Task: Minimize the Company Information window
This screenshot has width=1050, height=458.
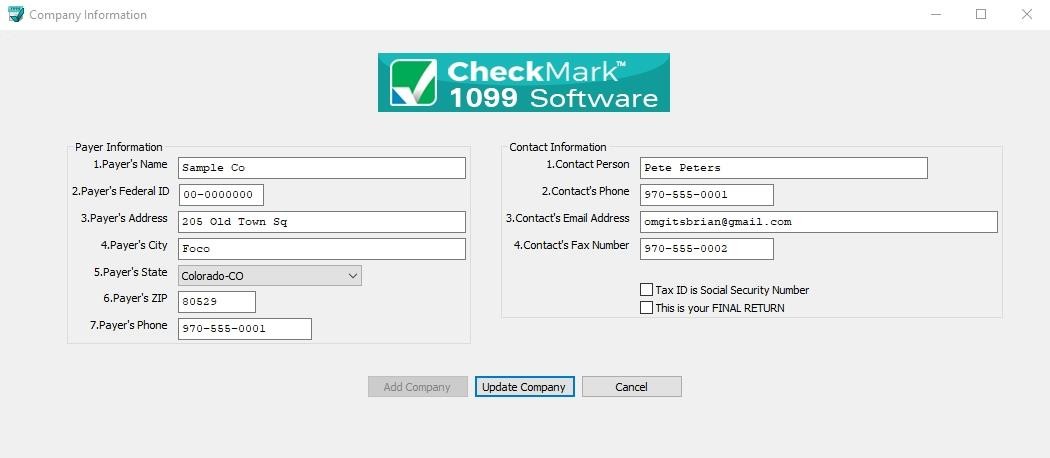Action: coord(935,15)
